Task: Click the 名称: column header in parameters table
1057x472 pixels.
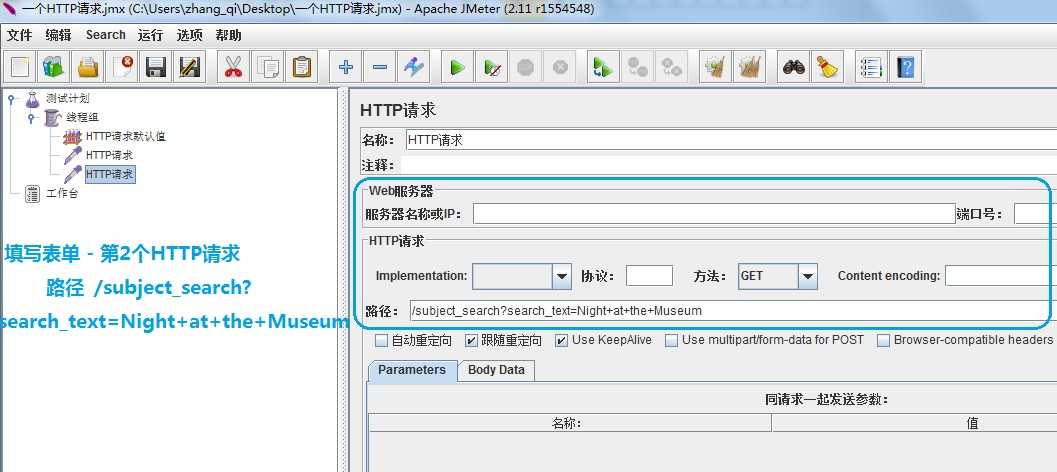Action: click(570, 423)
